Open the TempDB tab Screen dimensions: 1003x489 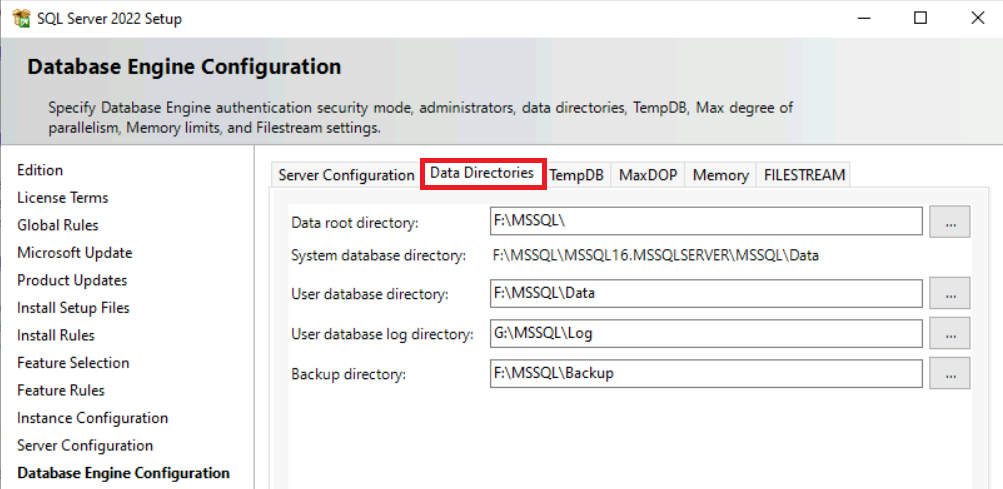(x=576, y=175)
